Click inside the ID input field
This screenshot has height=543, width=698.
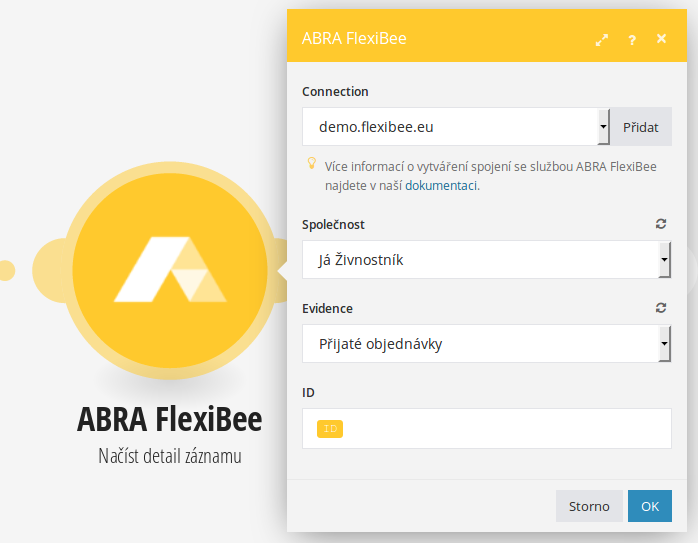pyautogui.click(x=487, y=429)
